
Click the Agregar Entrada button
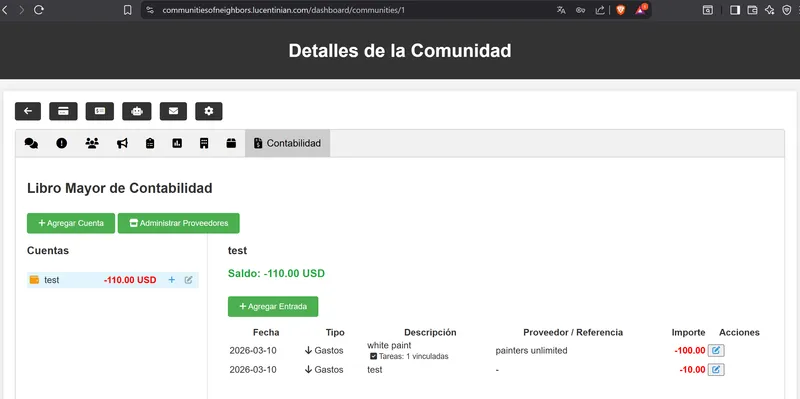(x=273, y=307)
